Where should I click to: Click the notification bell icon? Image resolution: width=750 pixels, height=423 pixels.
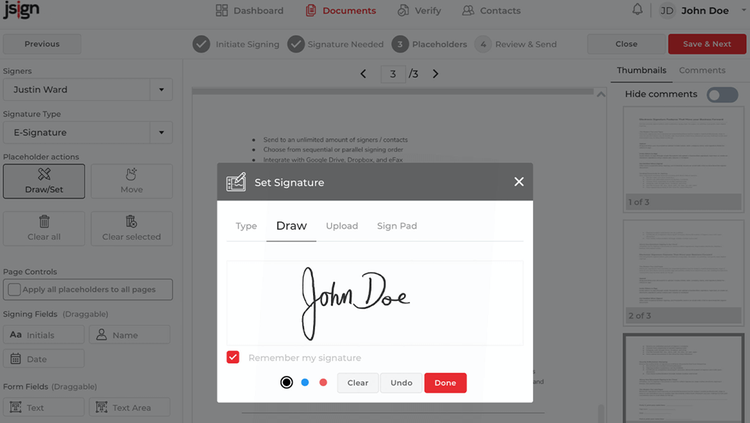click(637, 10)
